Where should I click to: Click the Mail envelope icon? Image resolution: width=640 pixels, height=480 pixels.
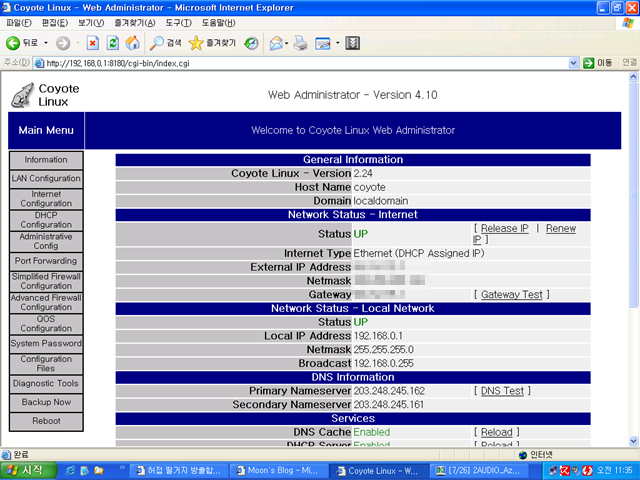pos(277,43)
